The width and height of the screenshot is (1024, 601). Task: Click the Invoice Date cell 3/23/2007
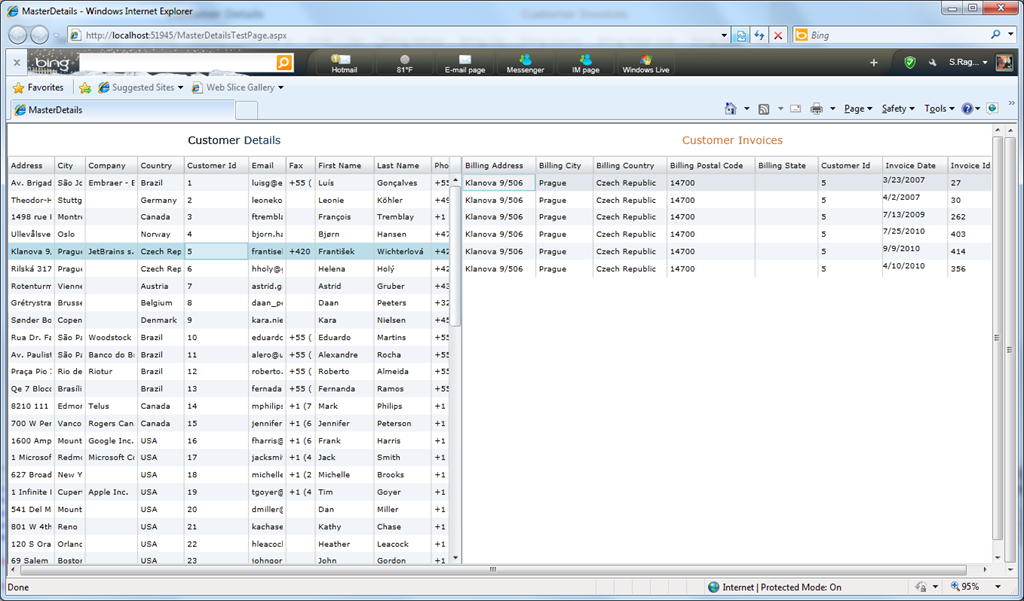tap(914, 180)
